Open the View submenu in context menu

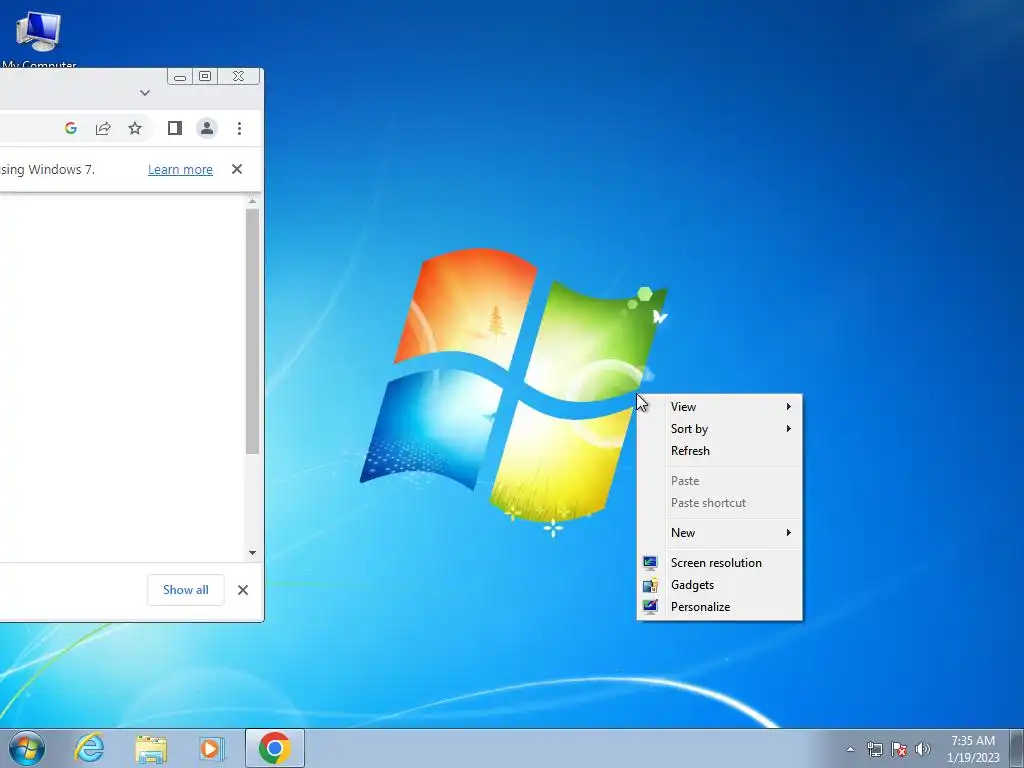click(720, 406)
